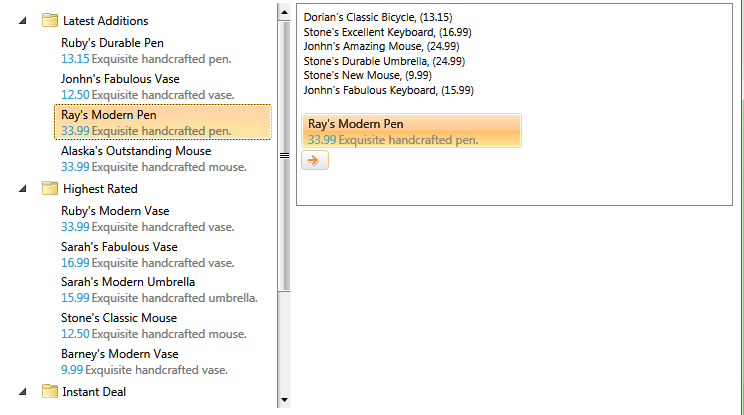Select the Latest Additions tree node
Image resolution: width=744 pixels, height=415 pixels.
coord(105,21)
